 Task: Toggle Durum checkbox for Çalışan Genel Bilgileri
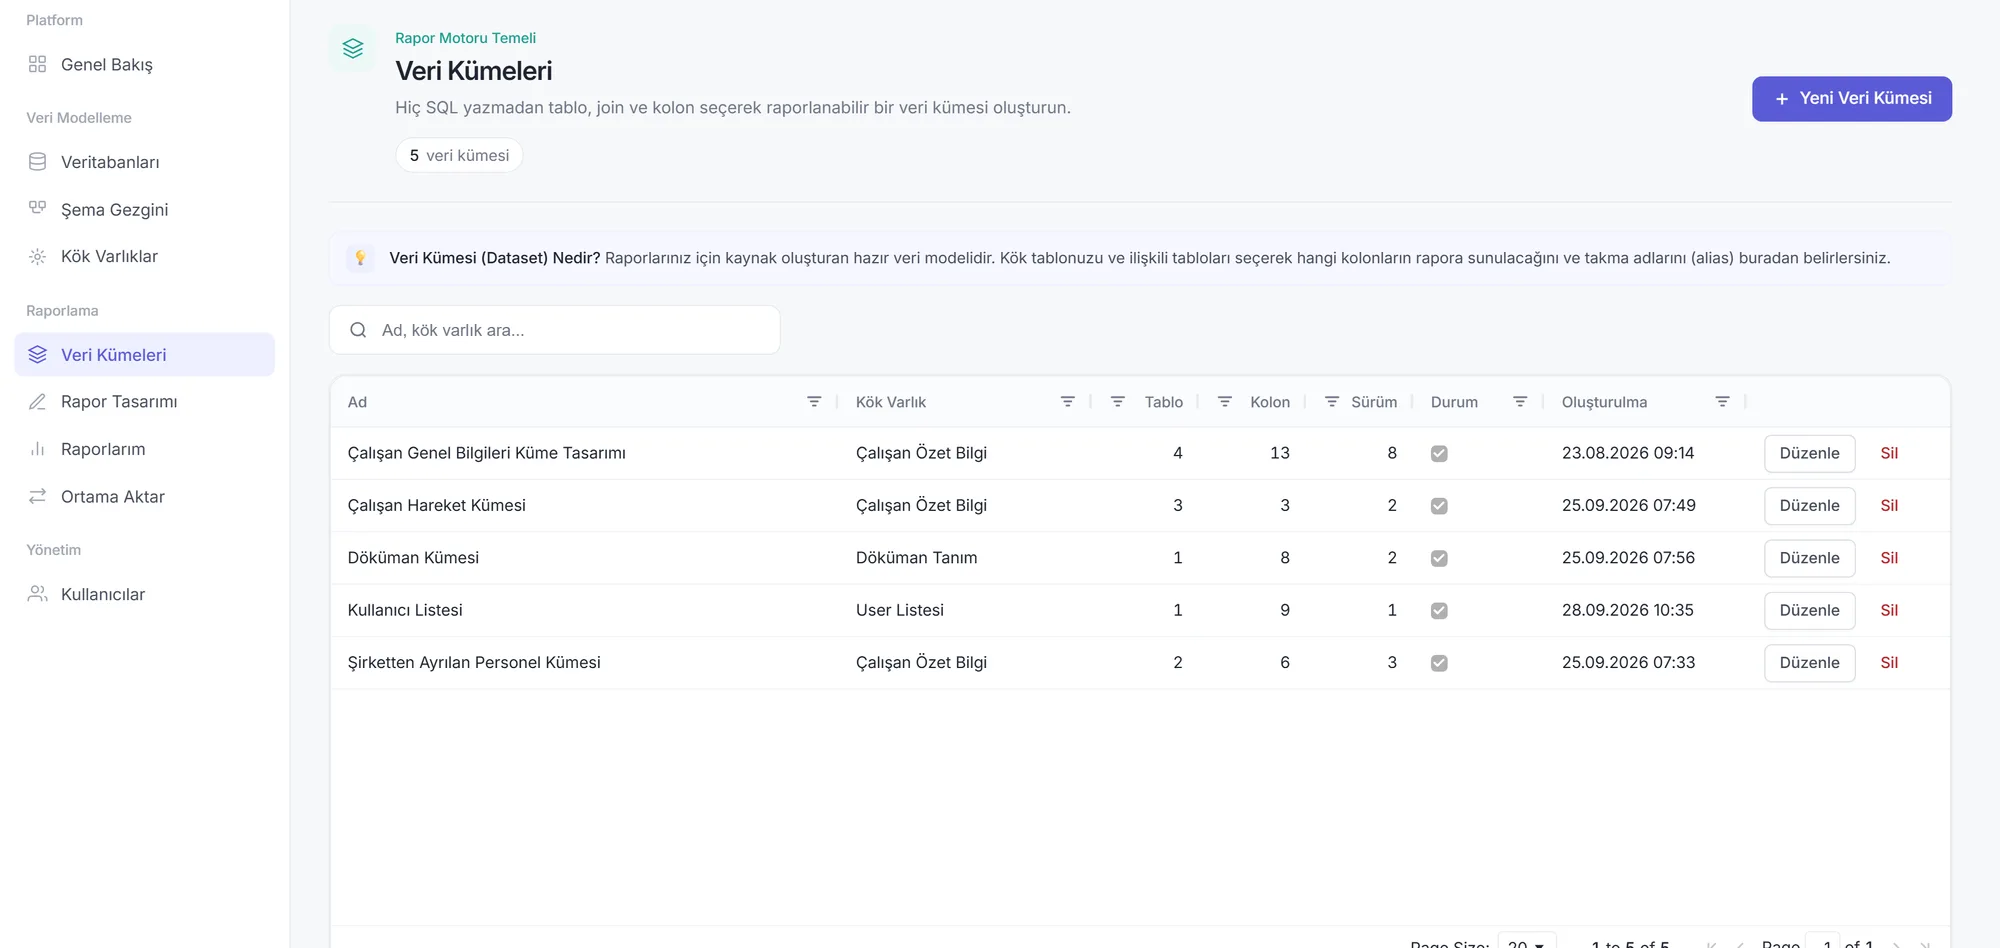coord(1439,454)
